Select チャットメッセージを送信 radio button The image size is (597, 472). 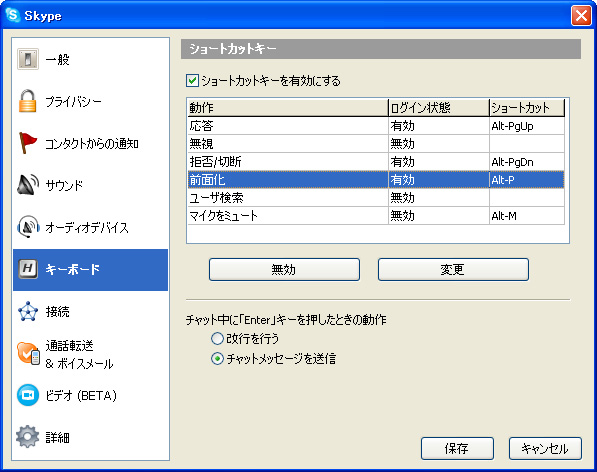click(217, 359)
